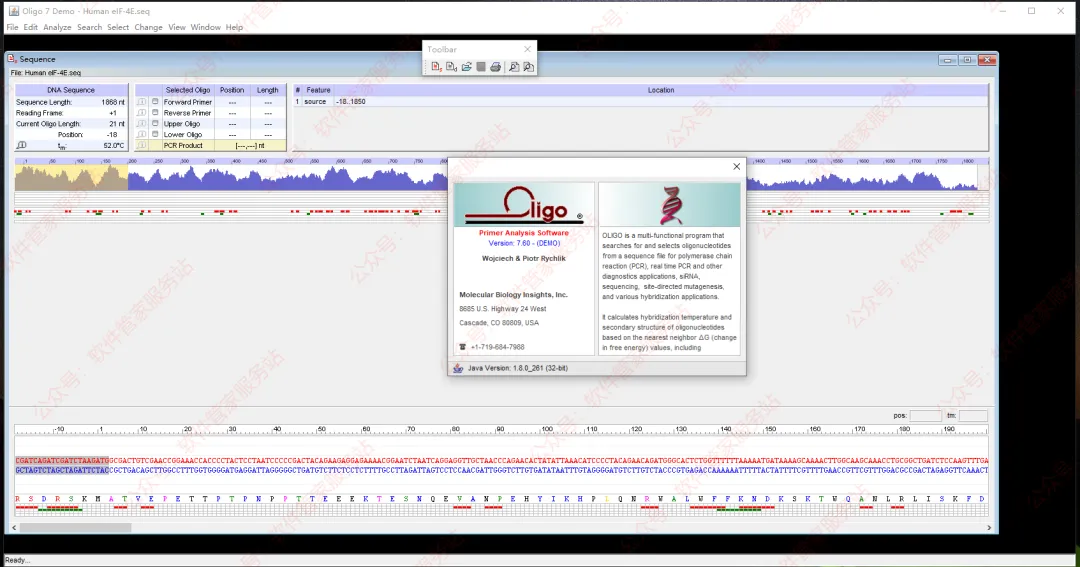Click the info icon beside Forward Primer
The height and width of the screenshot is (567, 1080).
142,102
